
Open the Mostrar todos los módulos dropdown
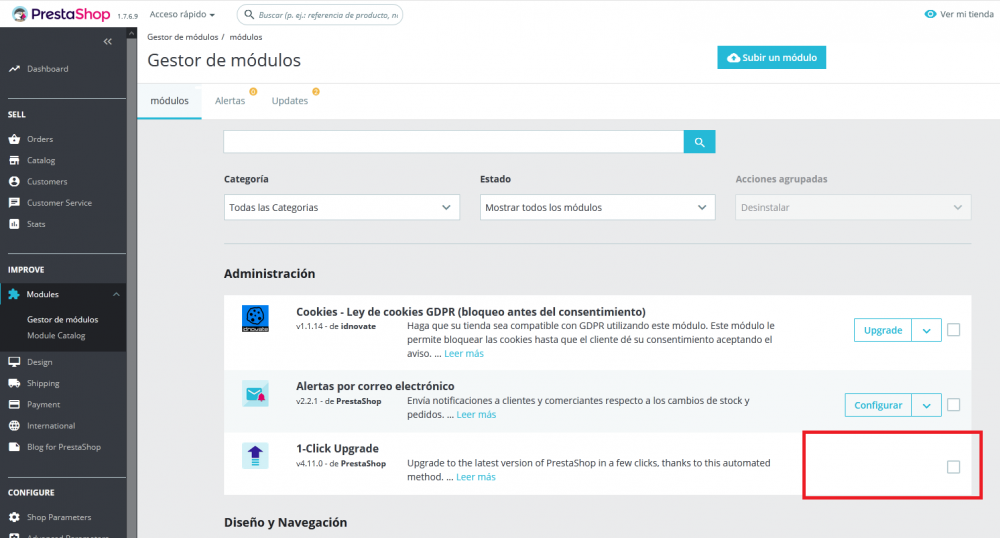598,207
